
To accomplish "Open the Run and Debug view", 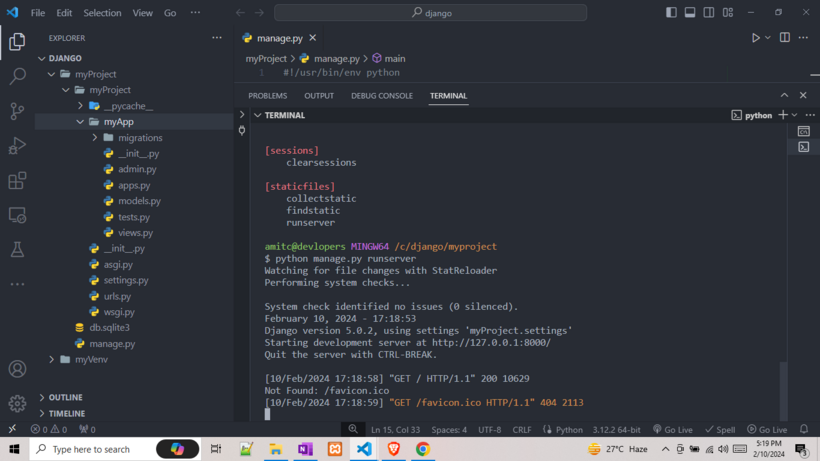I will [17, 146].
